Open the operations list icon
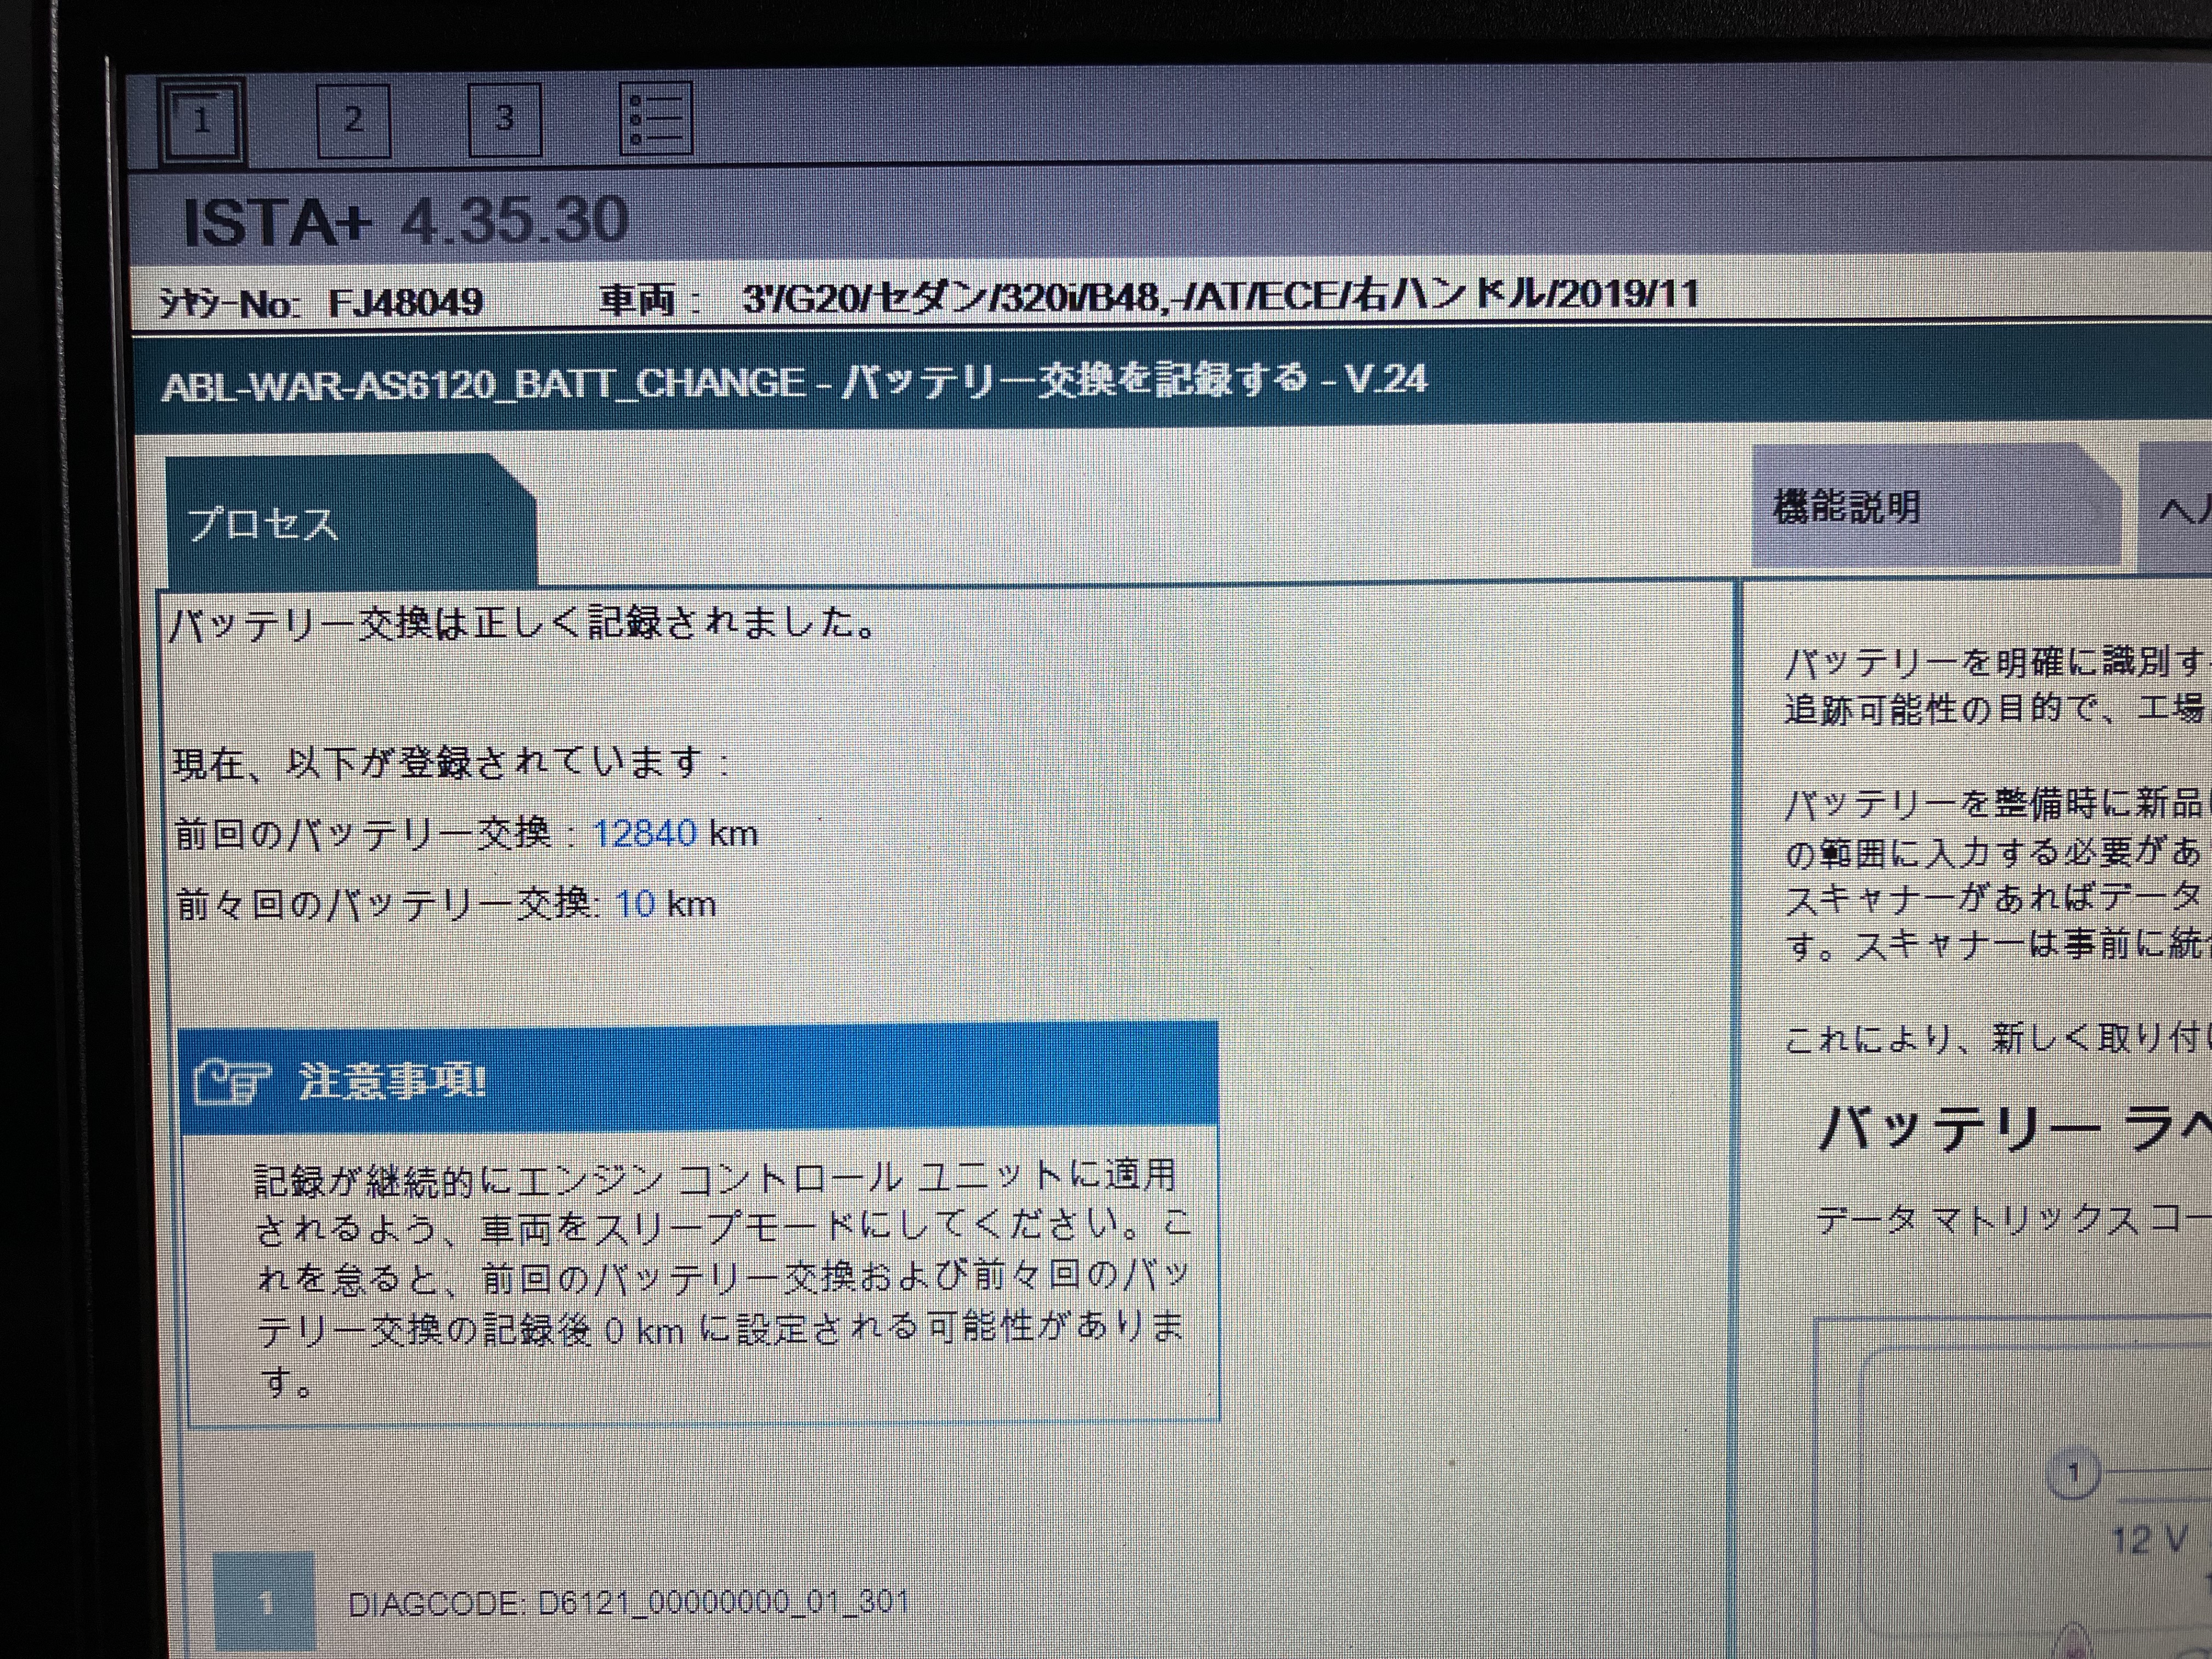The image size is (2212, 1659). pos(656,118)
